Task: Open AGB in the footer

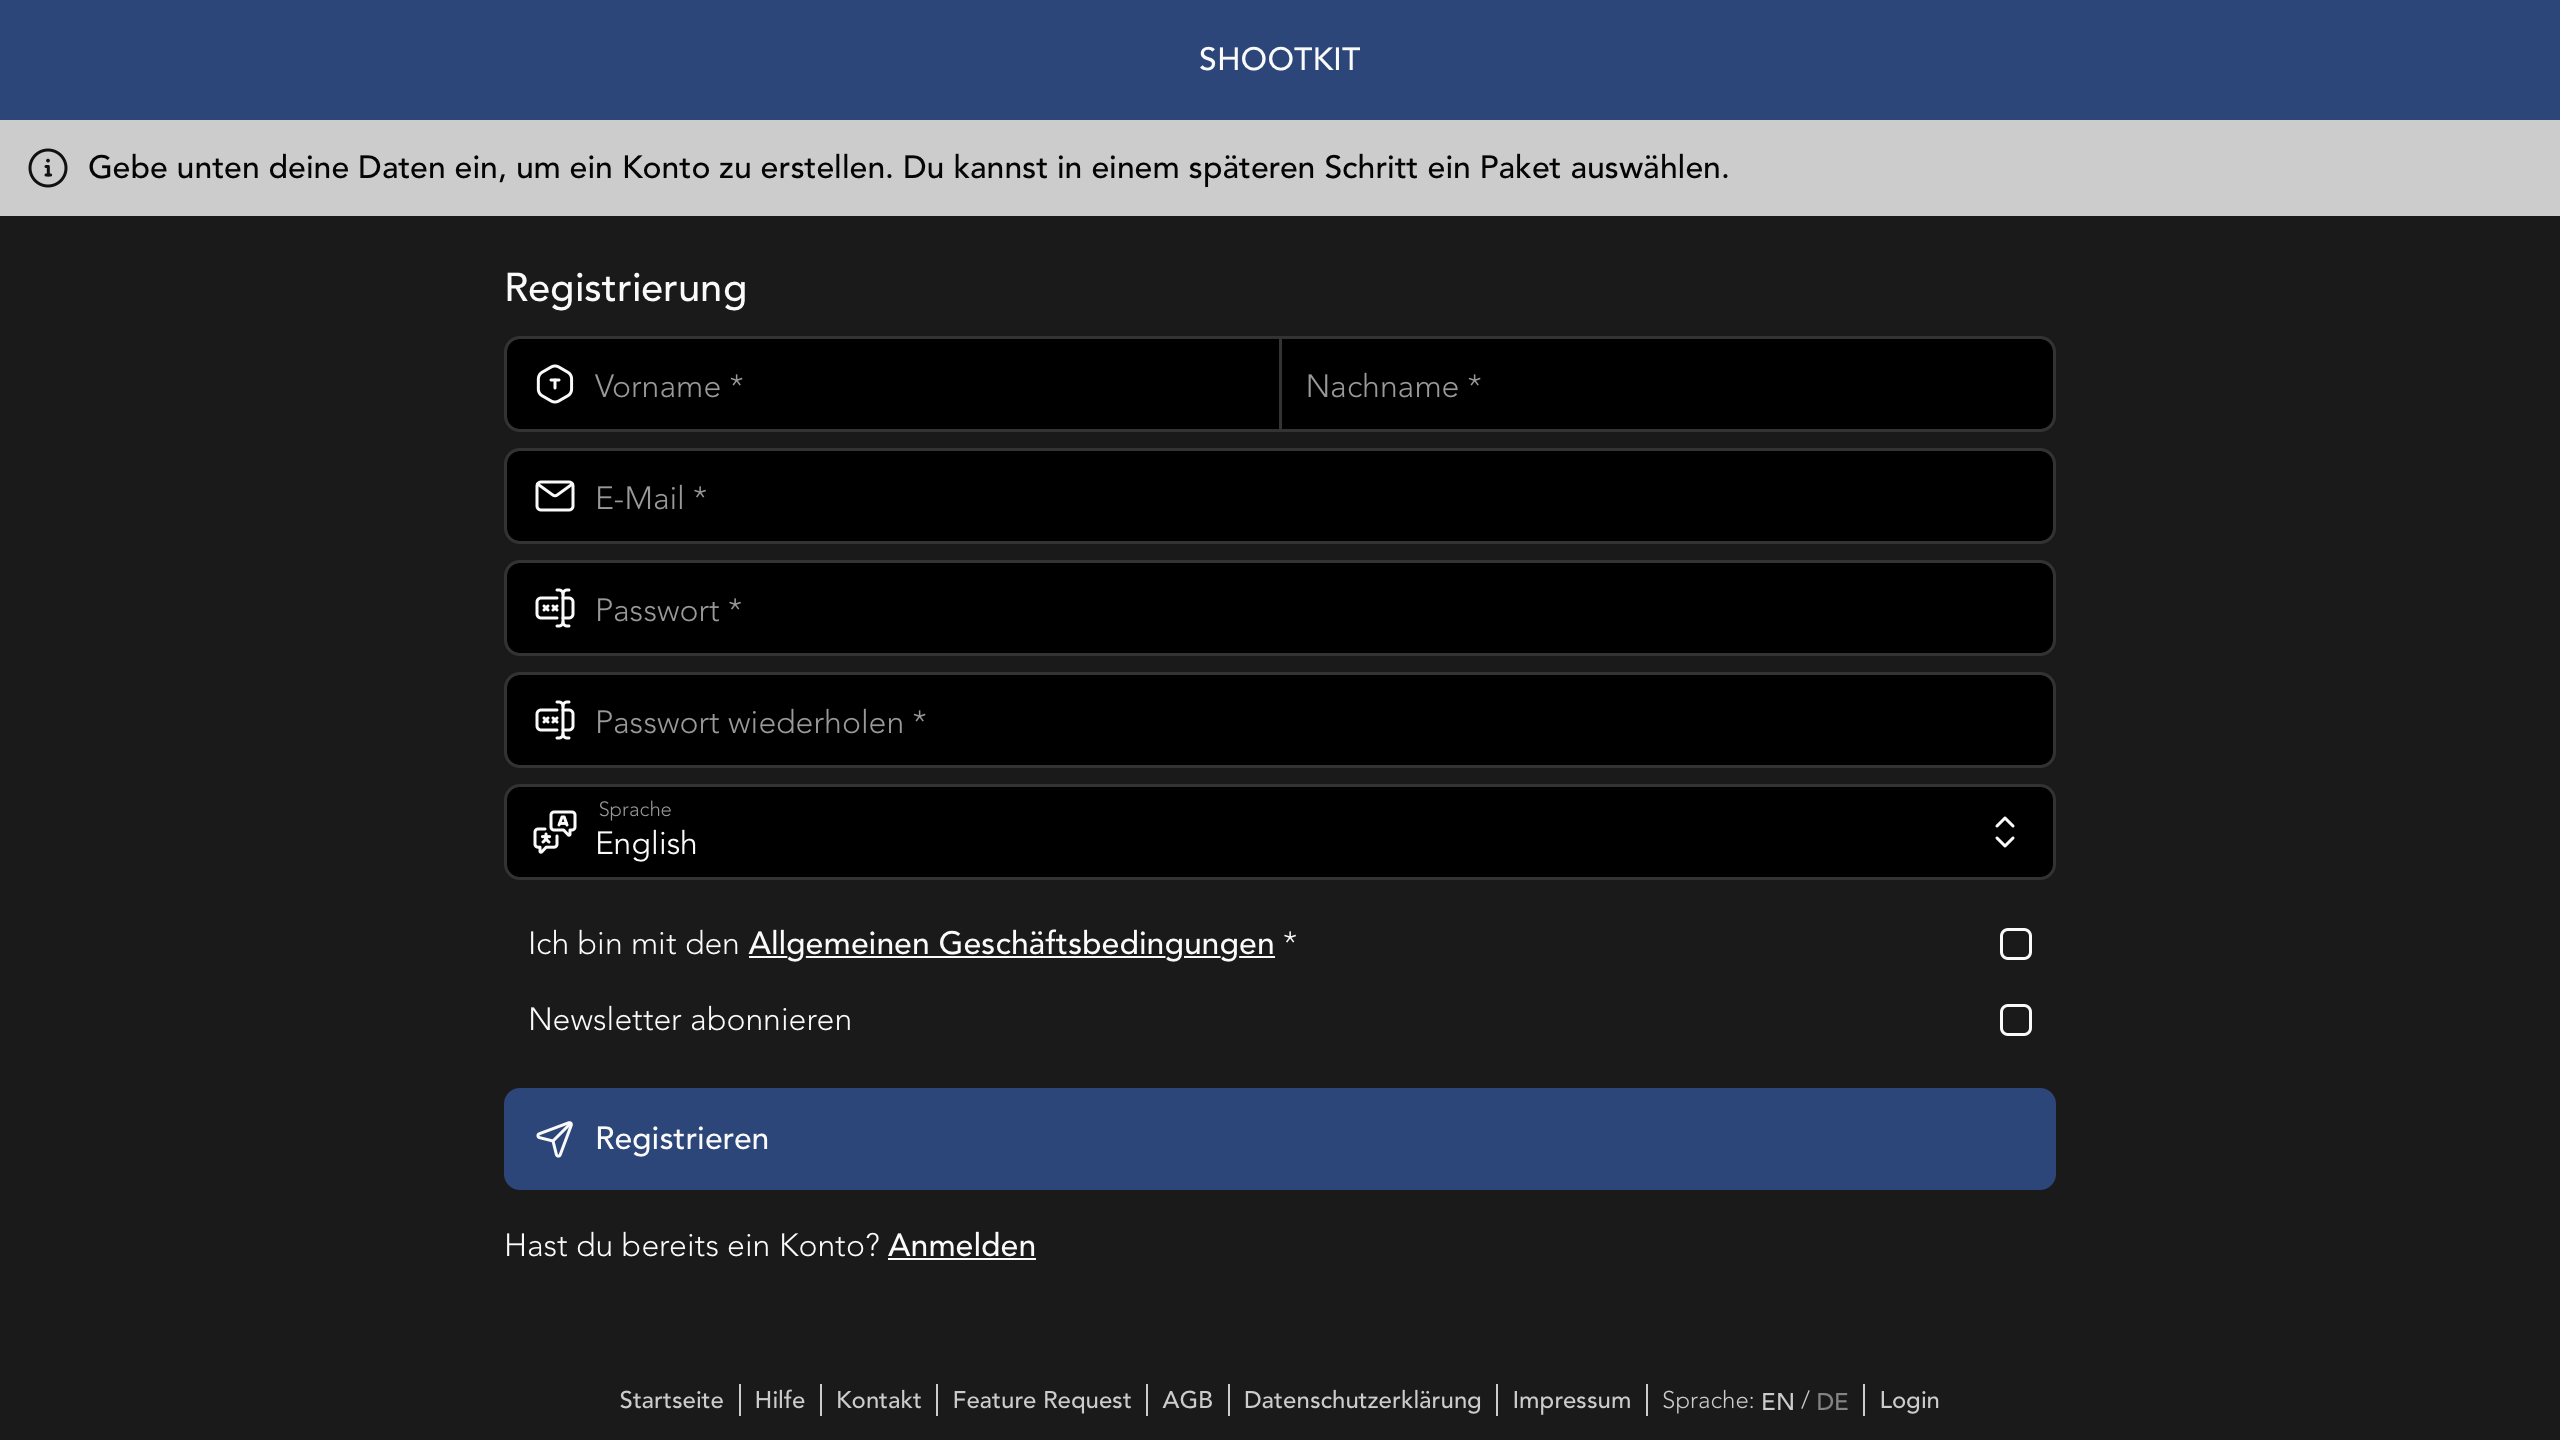Action: pos(1188,1400)
